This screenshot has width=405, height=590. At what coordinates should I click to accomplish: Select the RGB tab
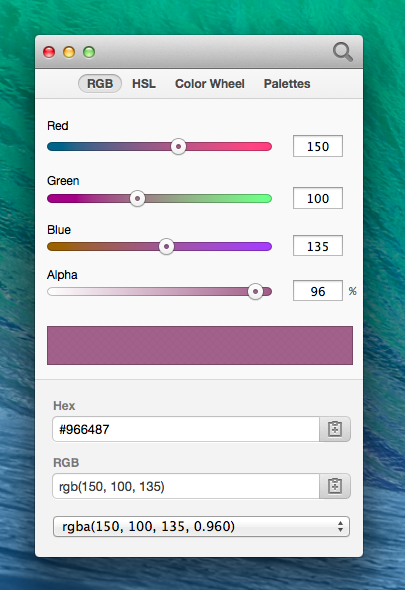(x=100, y=84)
